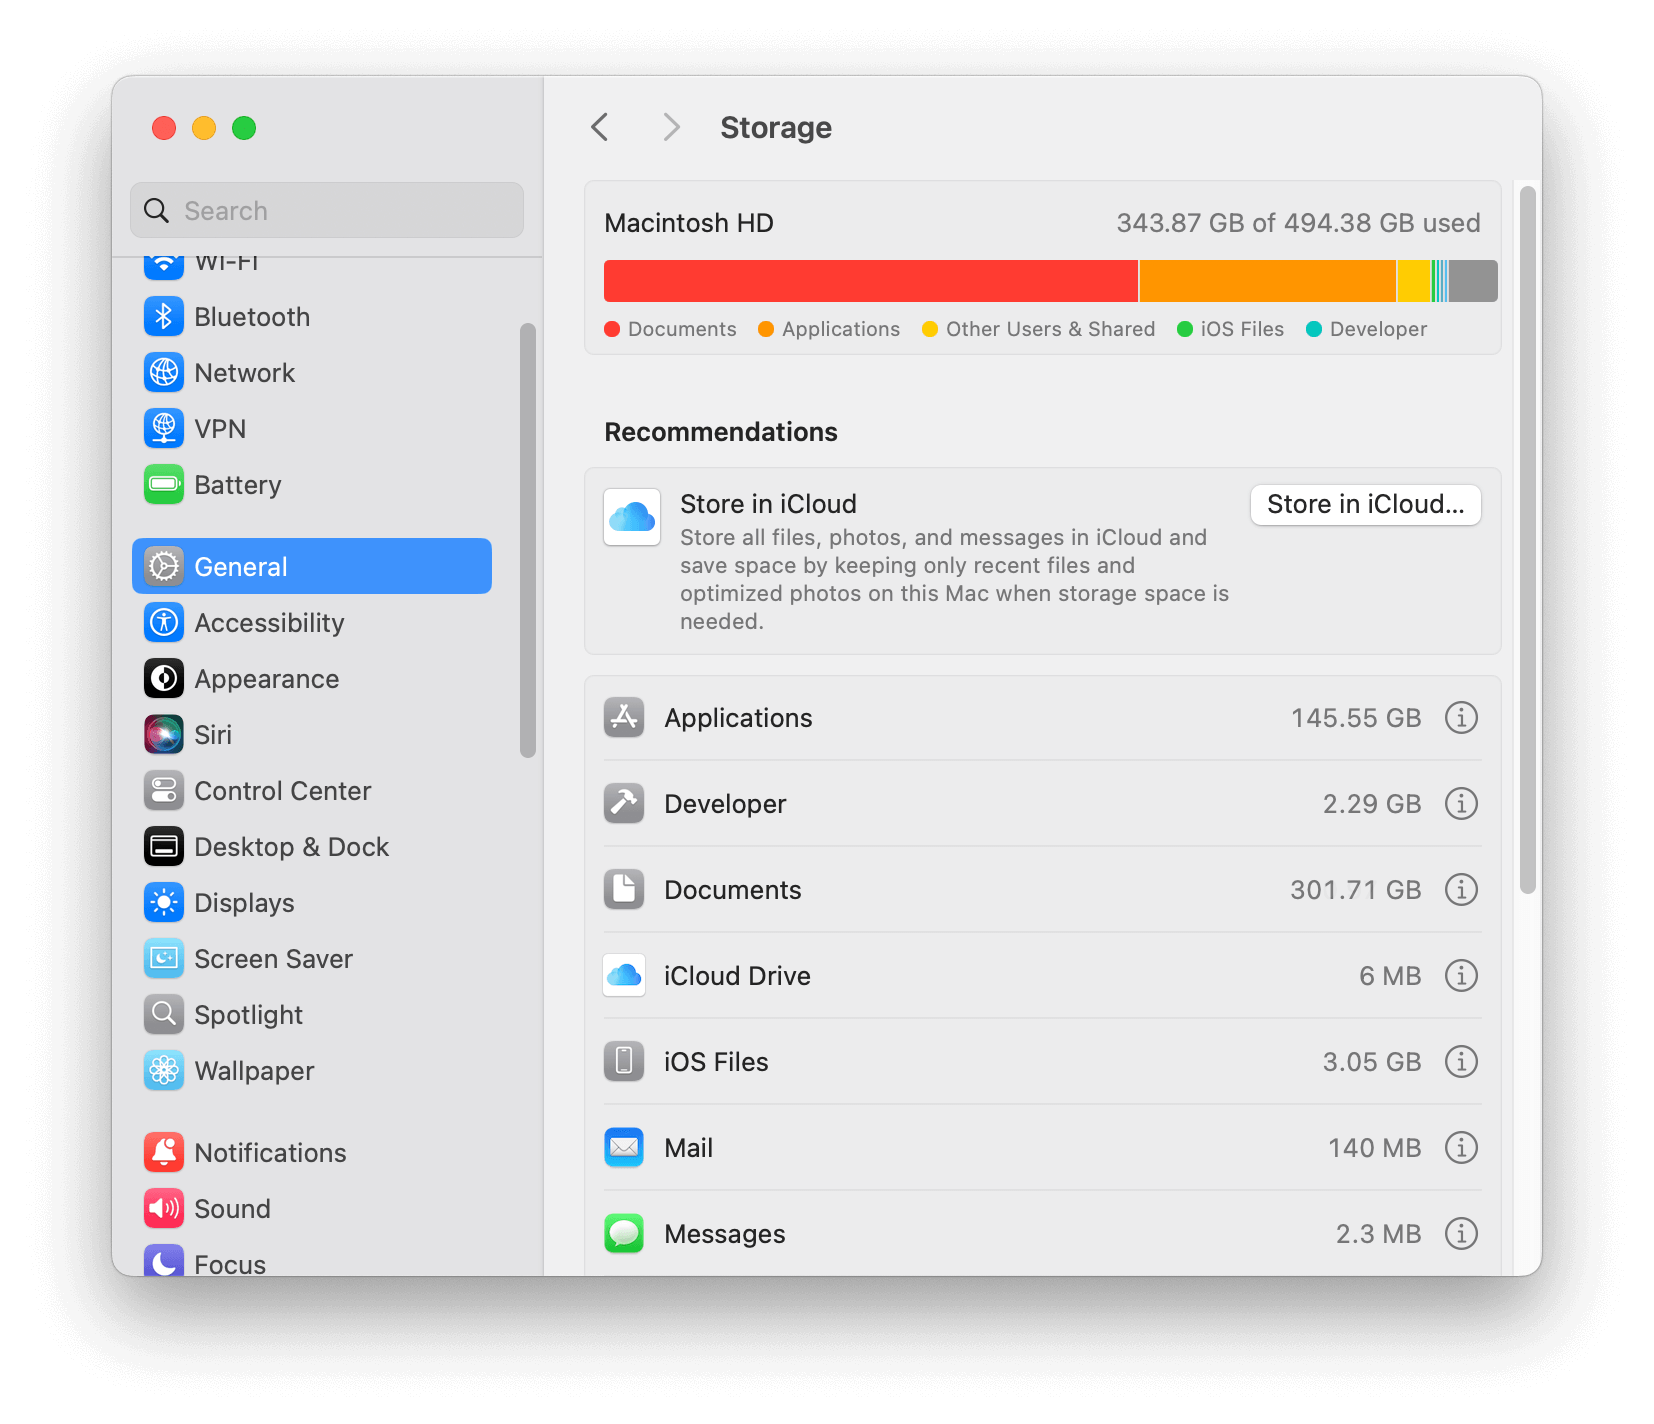The width and height of the screenshot is (1654, 1424).
Task: Select the Control Center sidebar label
Action: click(x=283, y=791)
